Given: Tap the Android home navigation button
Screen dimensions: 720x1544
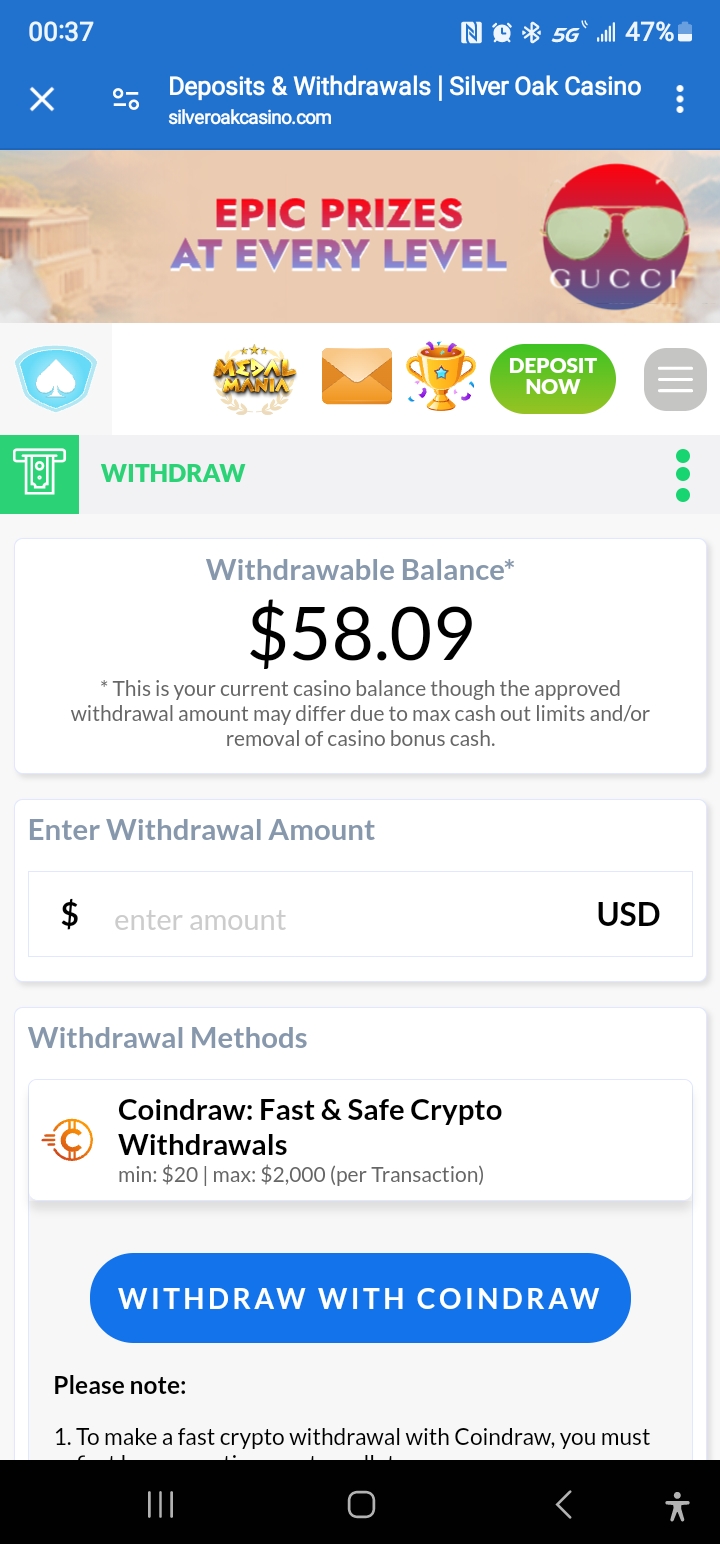Looking at the screenshot, I should coord(361,1504).
